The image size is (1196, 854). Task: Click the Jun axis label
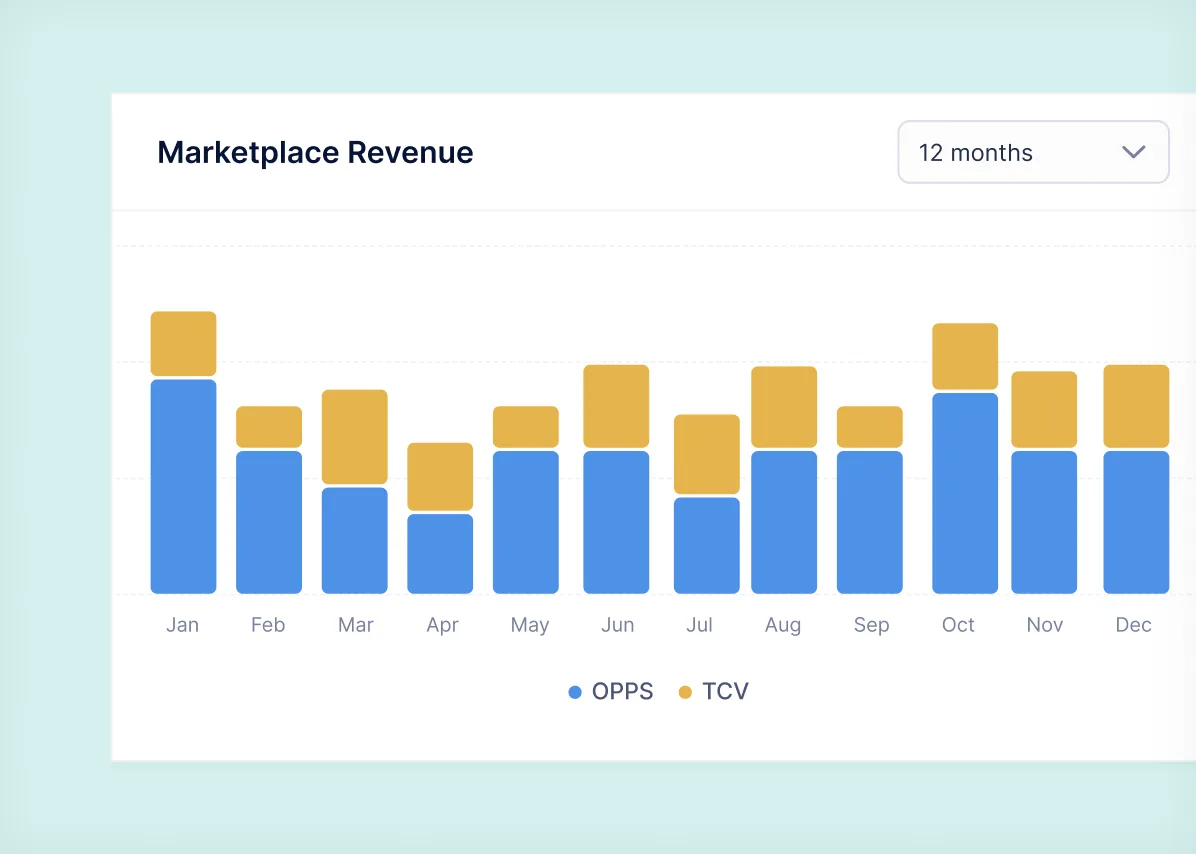[618, 625]
